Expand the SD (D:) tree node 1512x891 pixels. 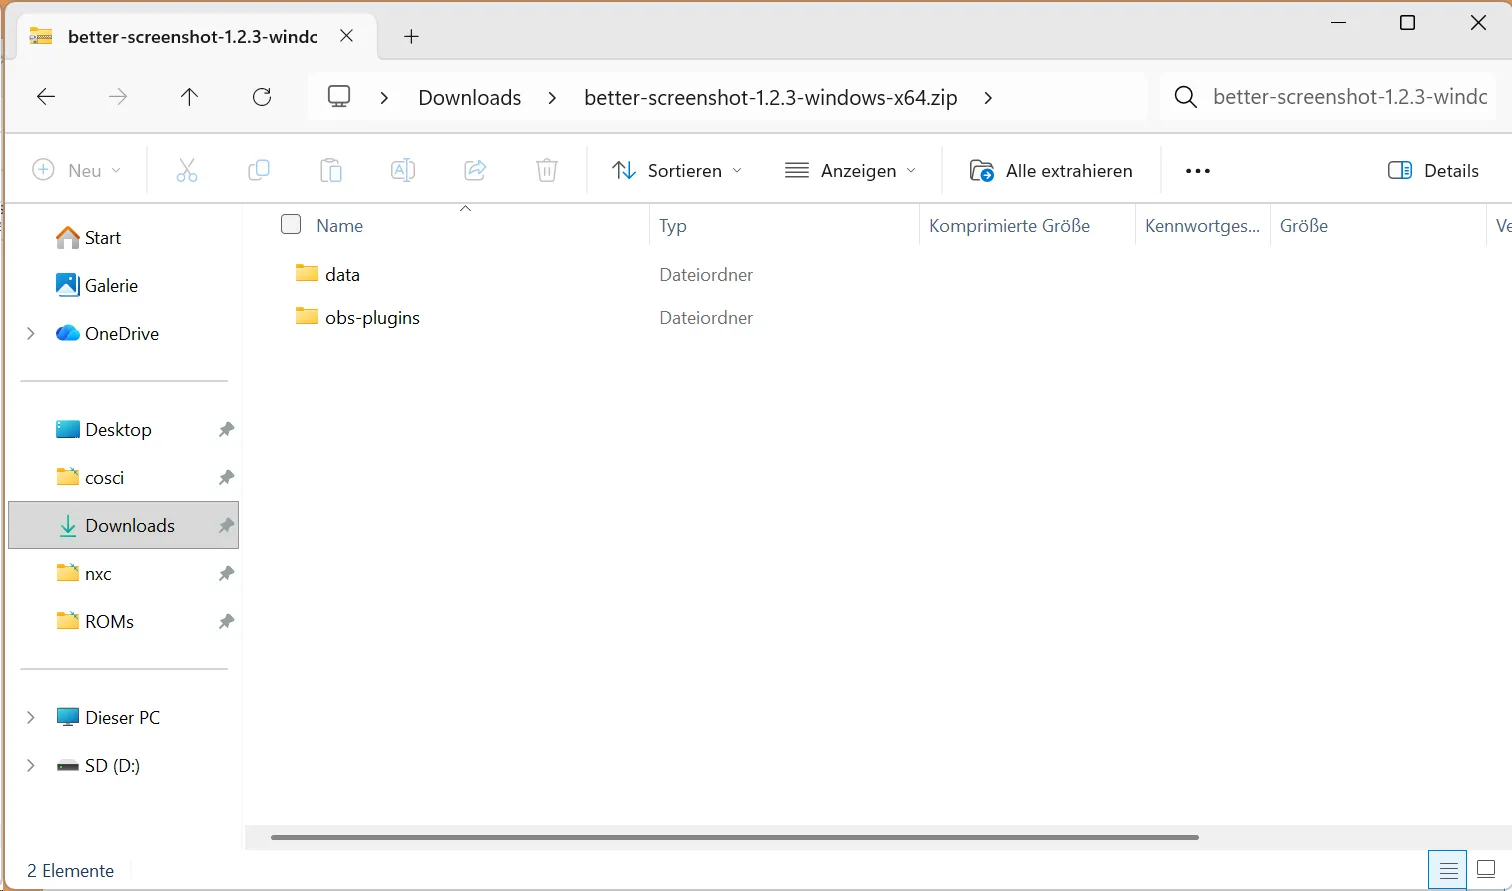pos(31,765)
